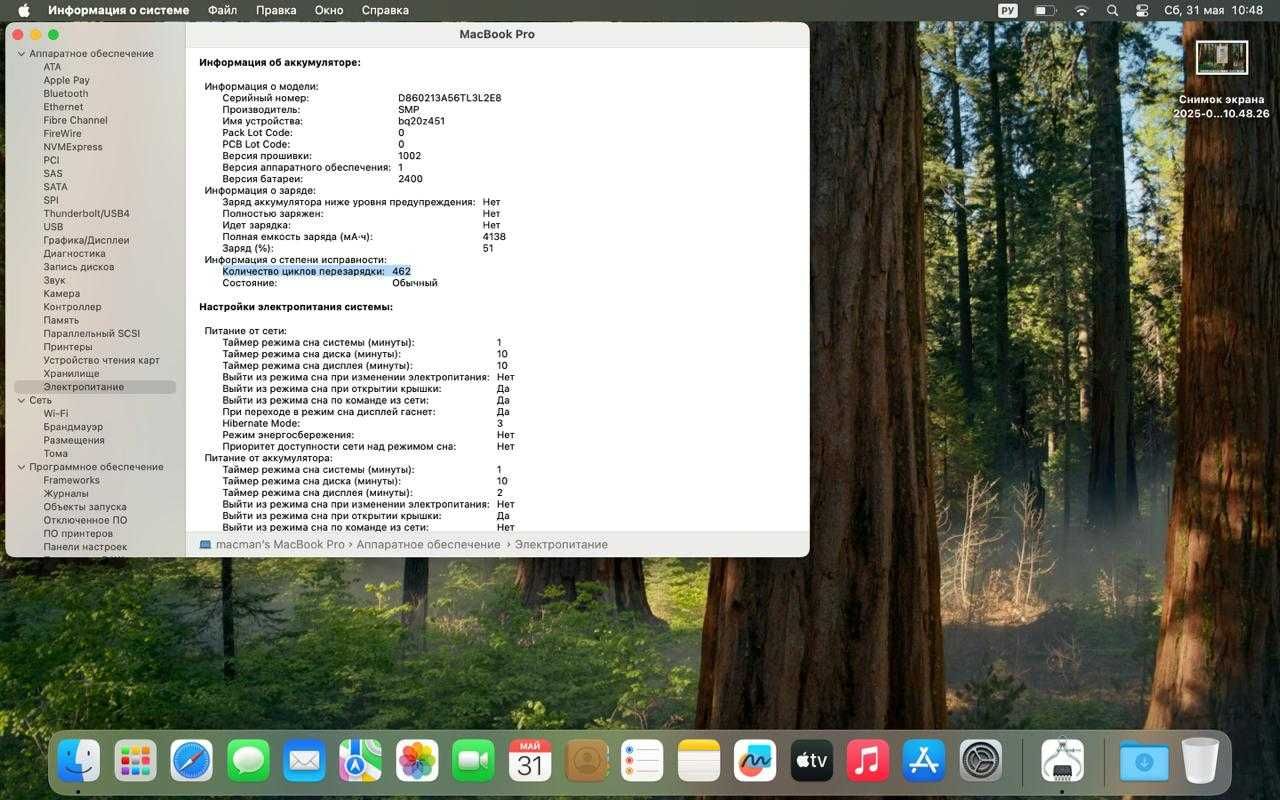The image size is (1280, 800).
Task: Select Thunderbolt/USB4 in the sidebar
Action: click(x=86, y=214)
